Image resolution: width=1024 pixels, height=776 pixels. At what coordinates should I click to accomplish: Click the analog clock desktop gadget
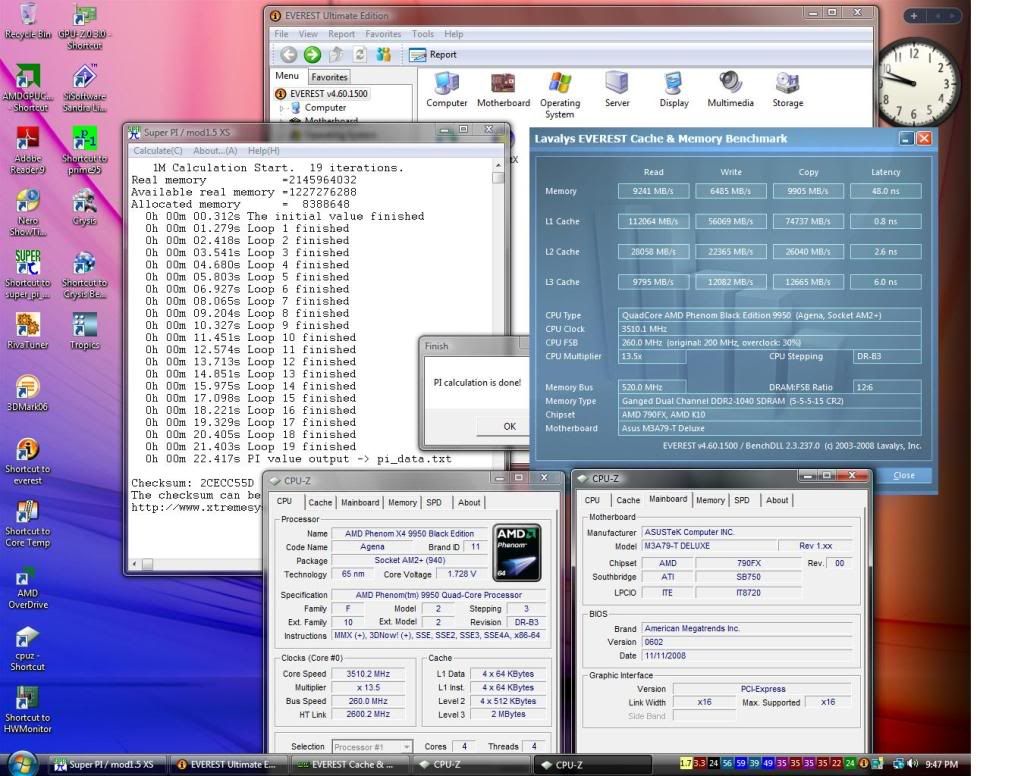(918, 82)
